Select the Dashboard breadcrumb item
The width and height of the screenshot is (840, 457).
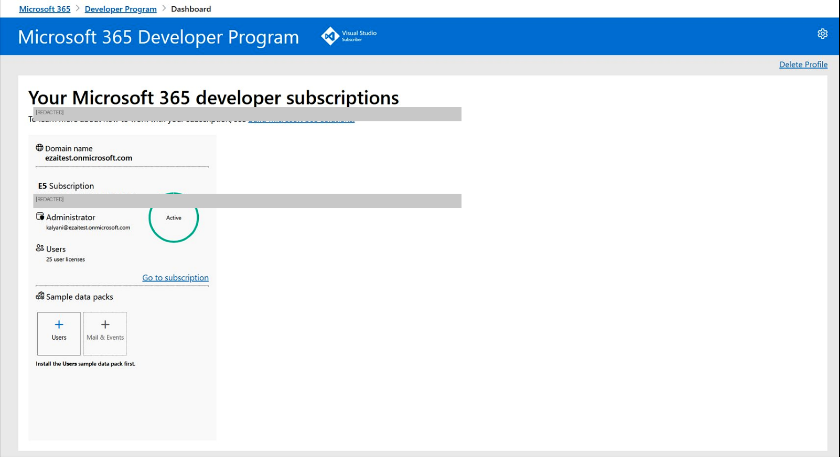pyautogui.click(x=191, y=9)
